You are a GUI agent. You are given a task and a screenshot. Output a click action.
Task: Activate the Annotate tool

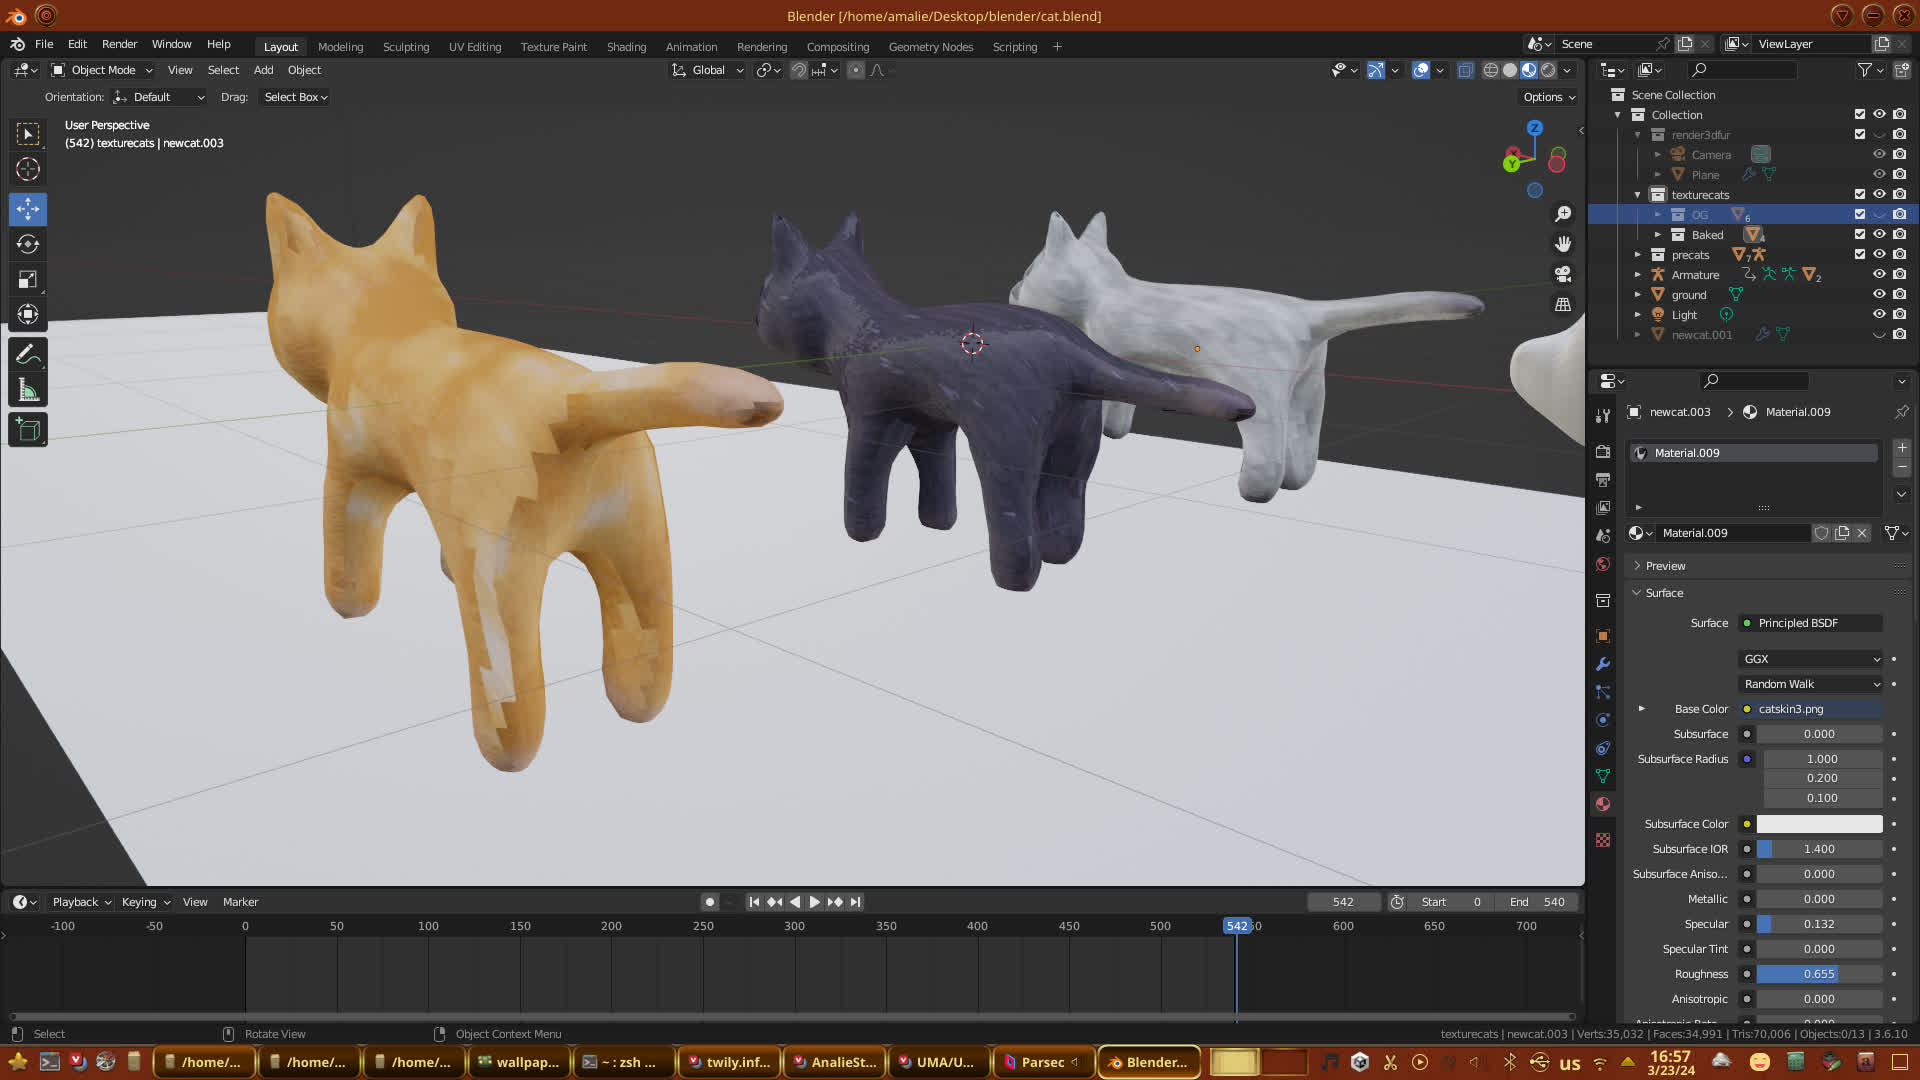point(28,354)
